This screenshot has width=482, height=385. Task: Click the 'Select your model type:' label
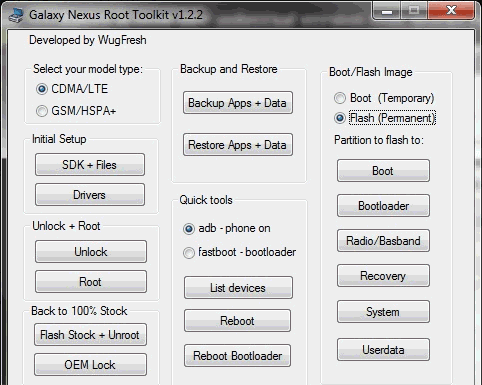pyautogui.click(x=88, y=69)
